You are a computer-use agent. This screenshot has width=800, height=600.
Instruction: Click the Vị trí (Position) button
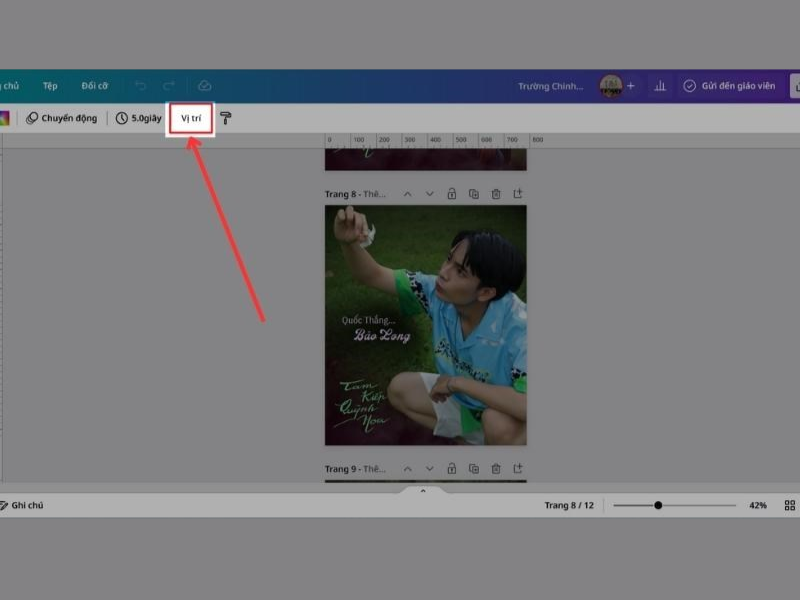point(190,118)
